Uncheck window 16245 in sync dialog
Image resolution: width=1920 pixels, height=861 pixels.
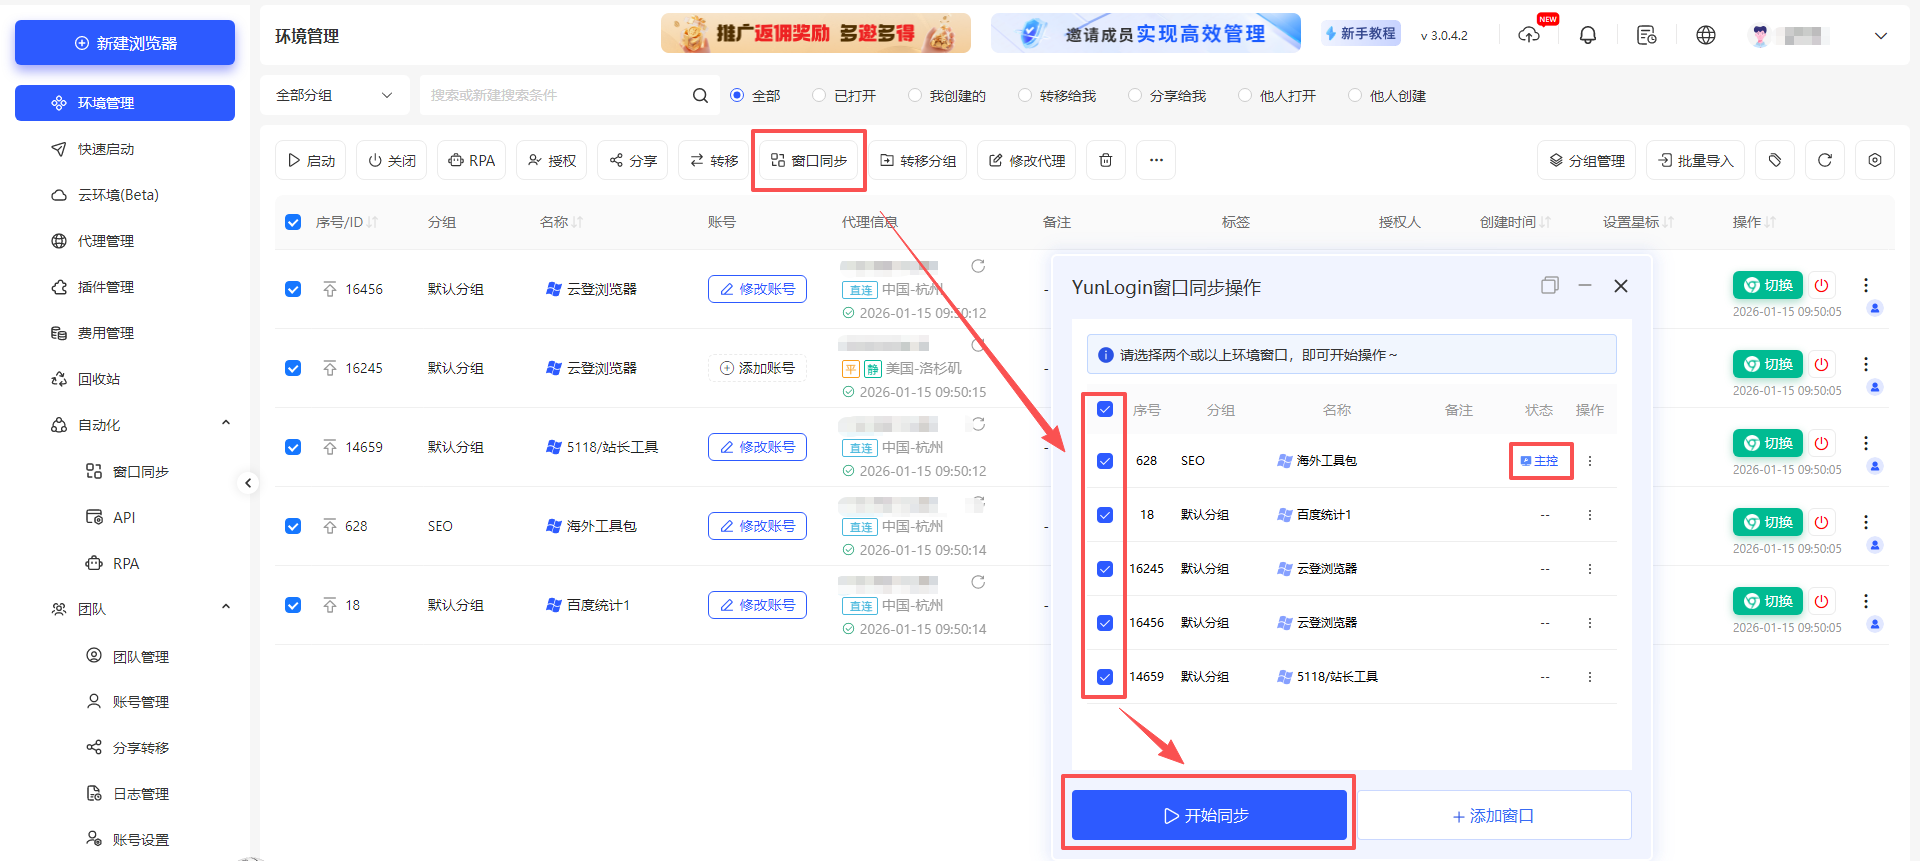click(1105, 569)
